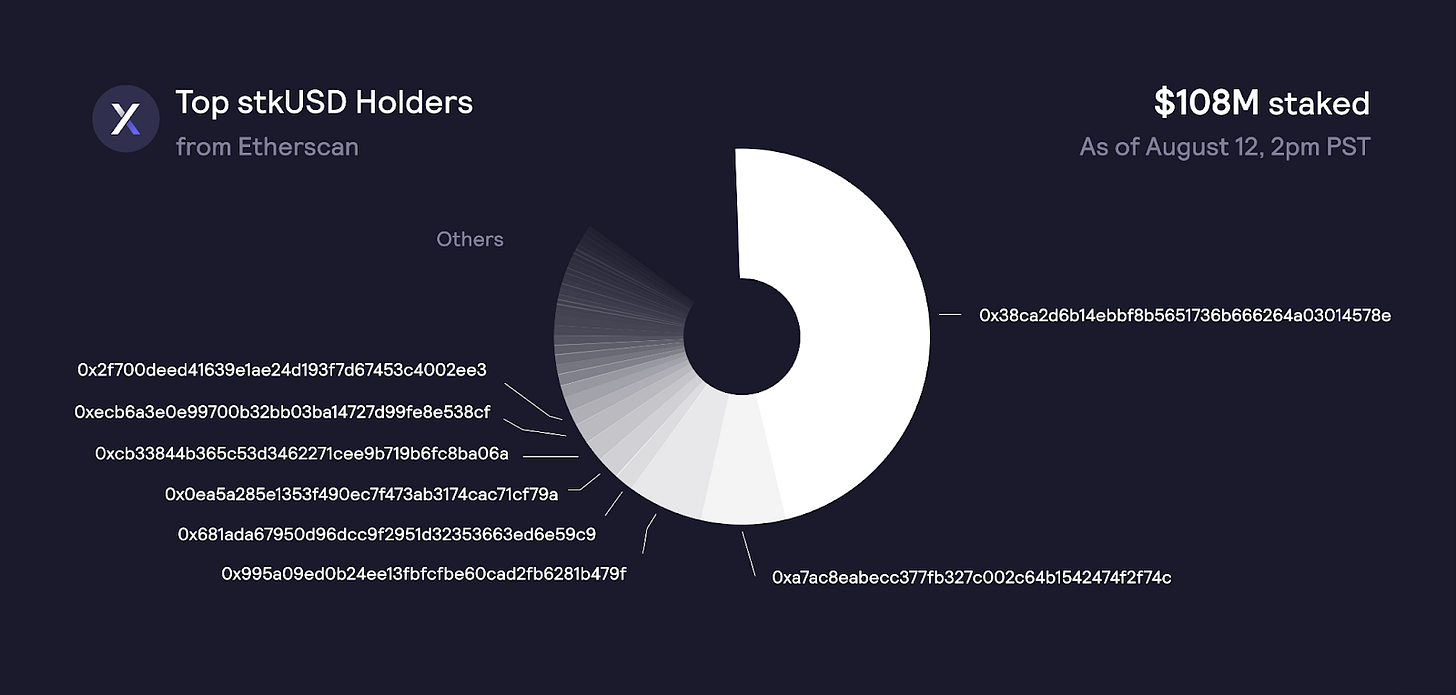Select address label 0x38ca2d6b14ebbf8b5651736b666264a03014578e
1456x695 pixels.
[x=1185, y=315]
